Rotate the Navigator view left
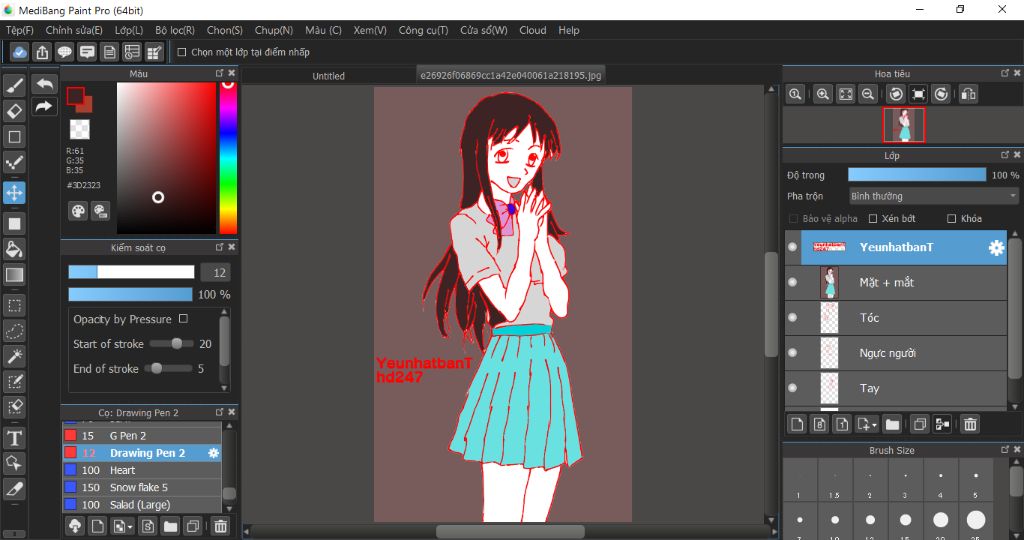The height and width of the screenshot is (540, 1024). coord(896,94)
